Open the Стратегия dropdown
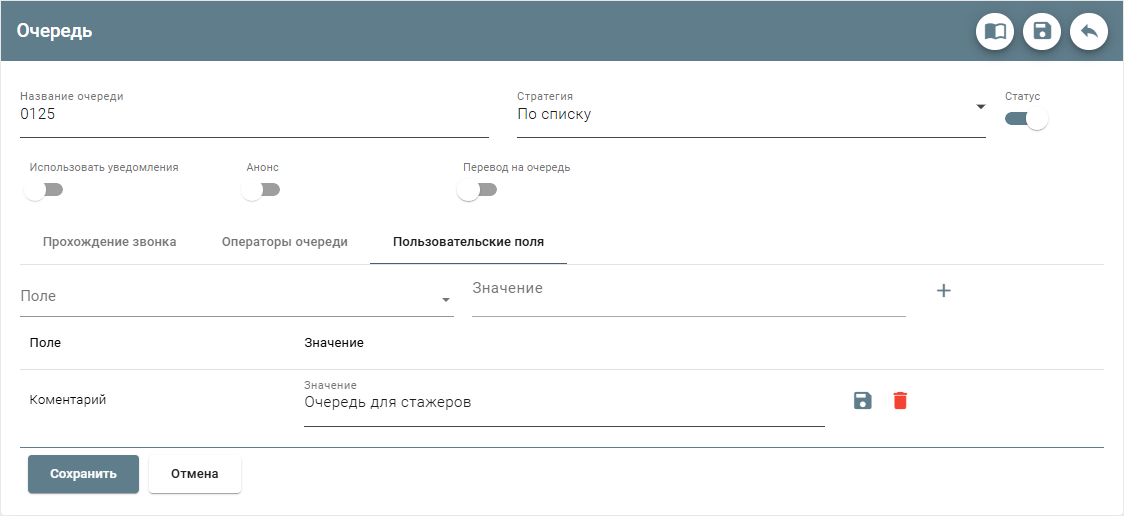1124x516 pixels. tap(751, 115)
